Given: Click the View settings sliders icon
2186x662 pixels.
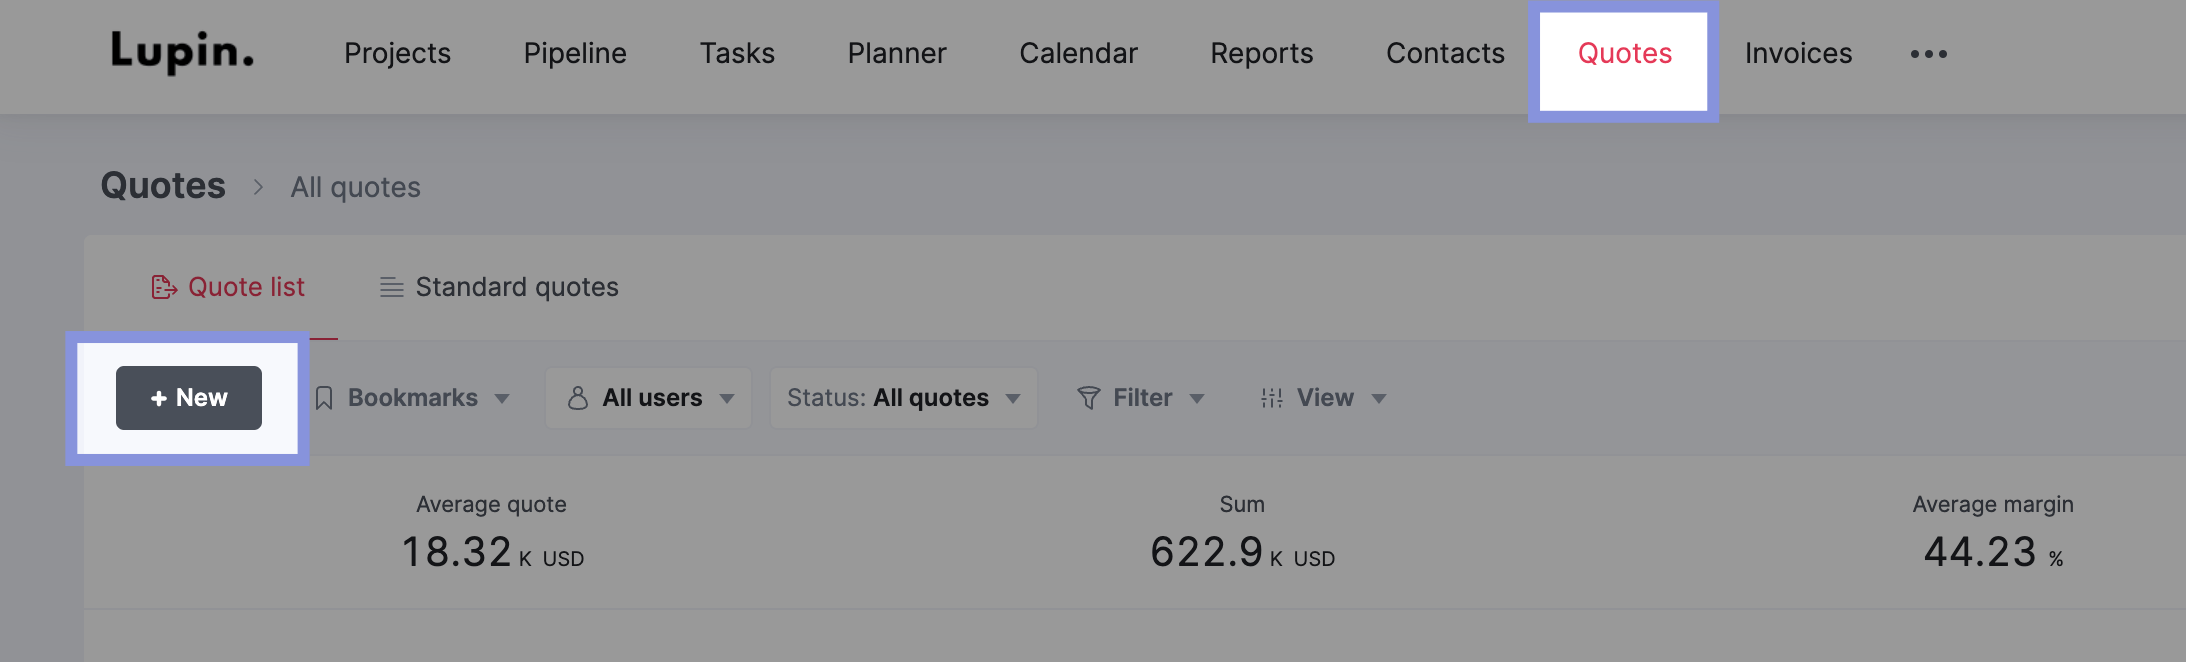Looking at the screenshot, I should 1271,399.
